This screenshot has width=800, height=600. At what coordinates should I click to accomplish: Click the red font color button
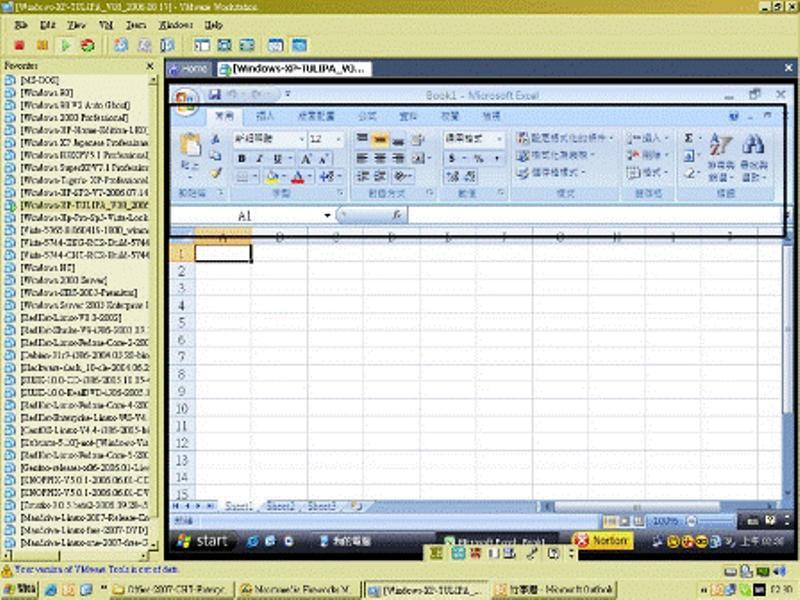[298, 177]
